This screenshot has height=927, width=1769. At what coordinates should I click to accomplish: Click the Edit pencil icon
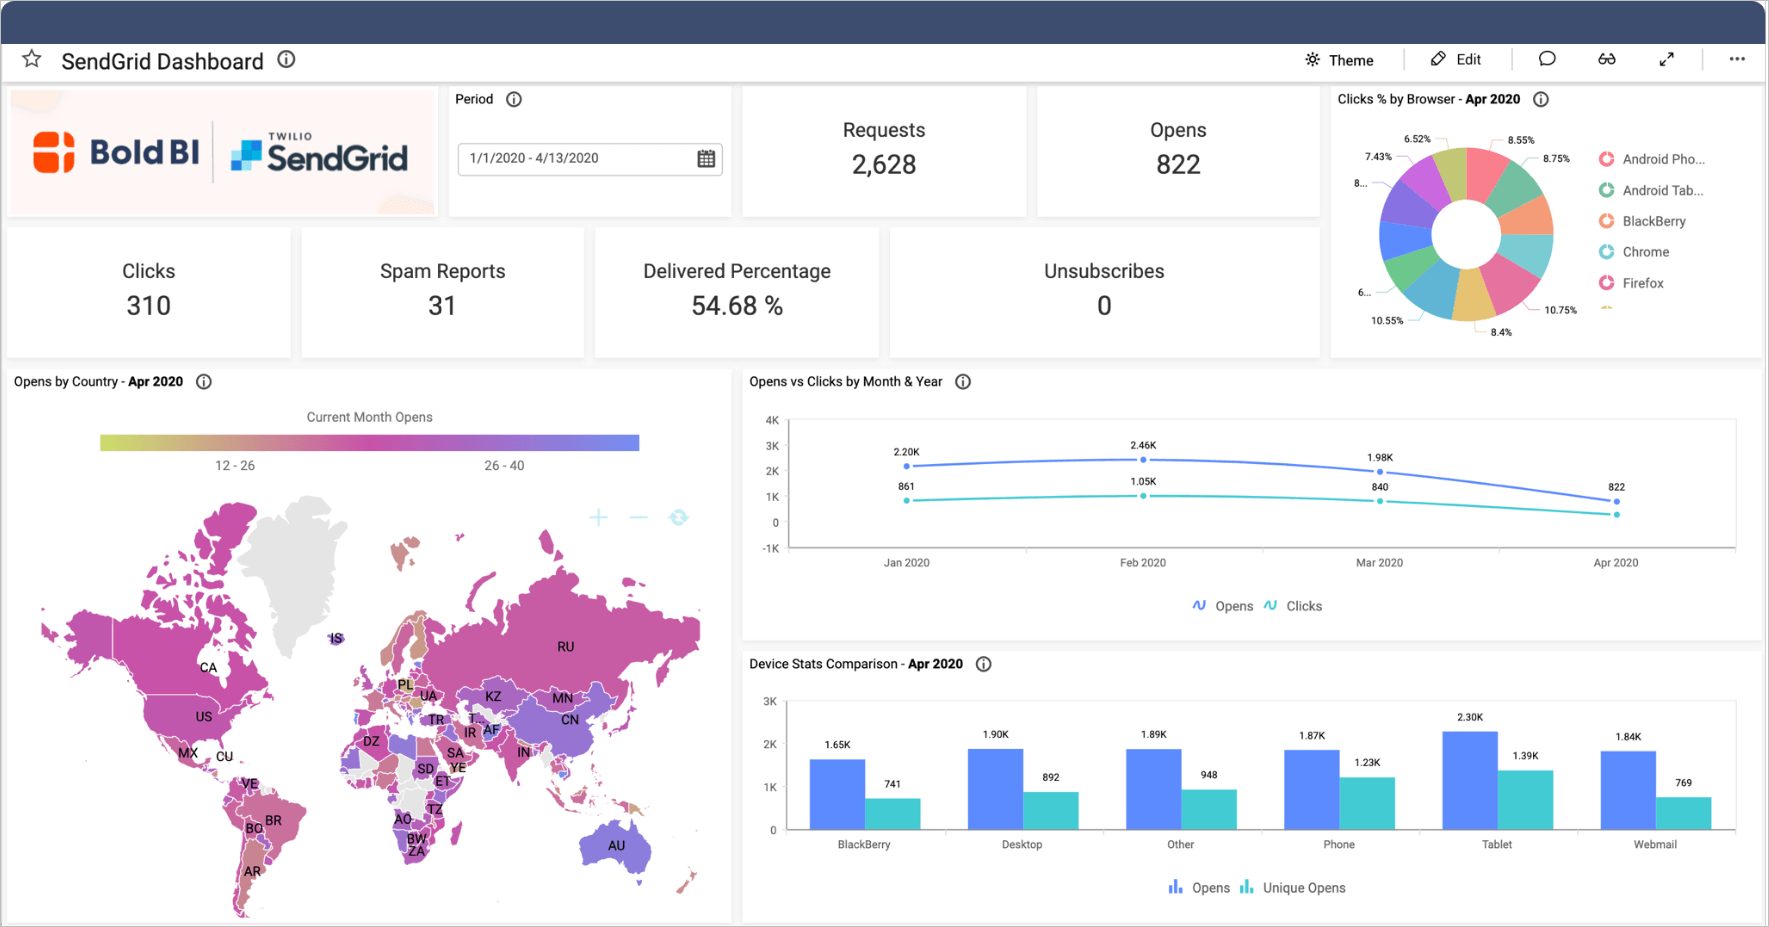click(1438, 59)
